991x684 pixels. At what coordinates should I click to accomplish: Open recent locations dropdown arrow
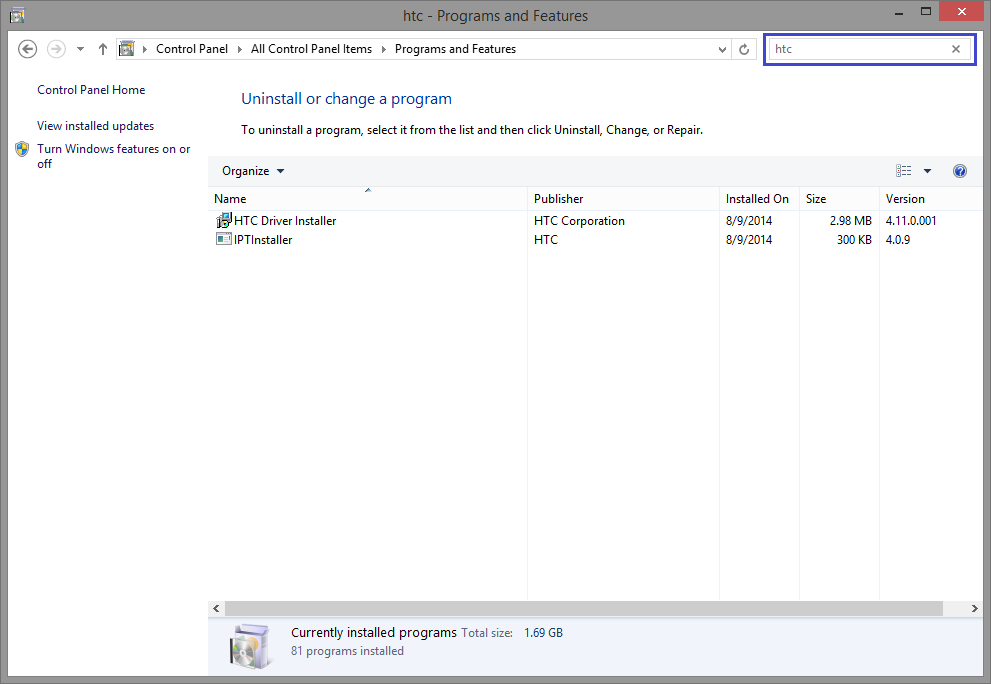pos(80,49)
